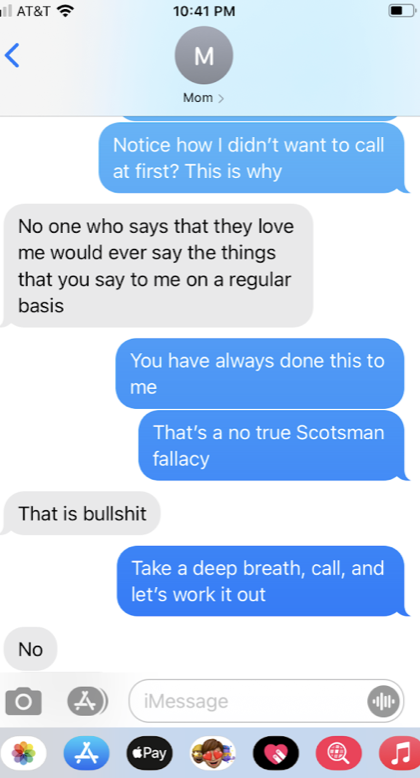The image size is (420, 778).
Task: Open the #images search globe icon
Action: 339,753
